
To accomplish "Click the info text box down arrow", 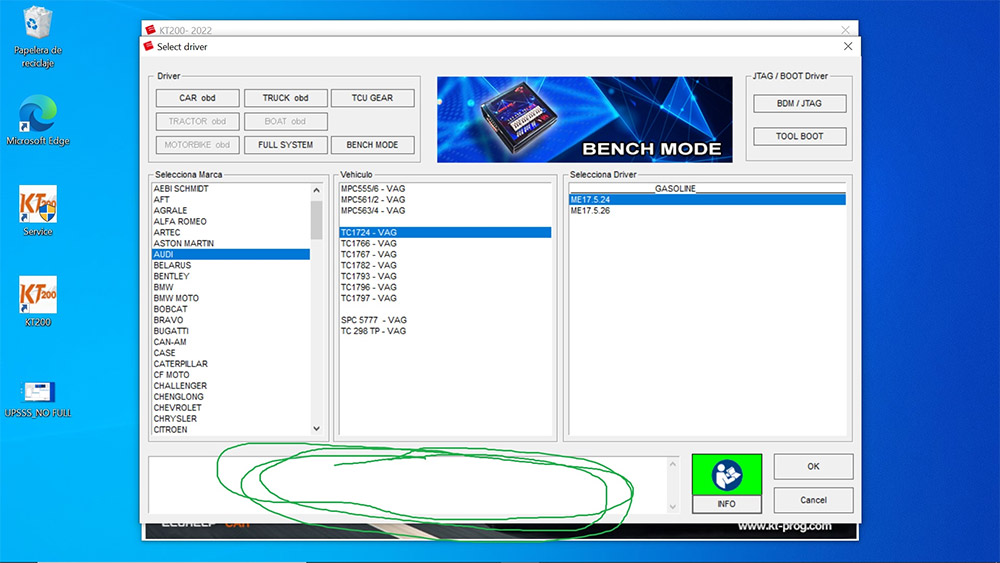I will pos(672,506).
